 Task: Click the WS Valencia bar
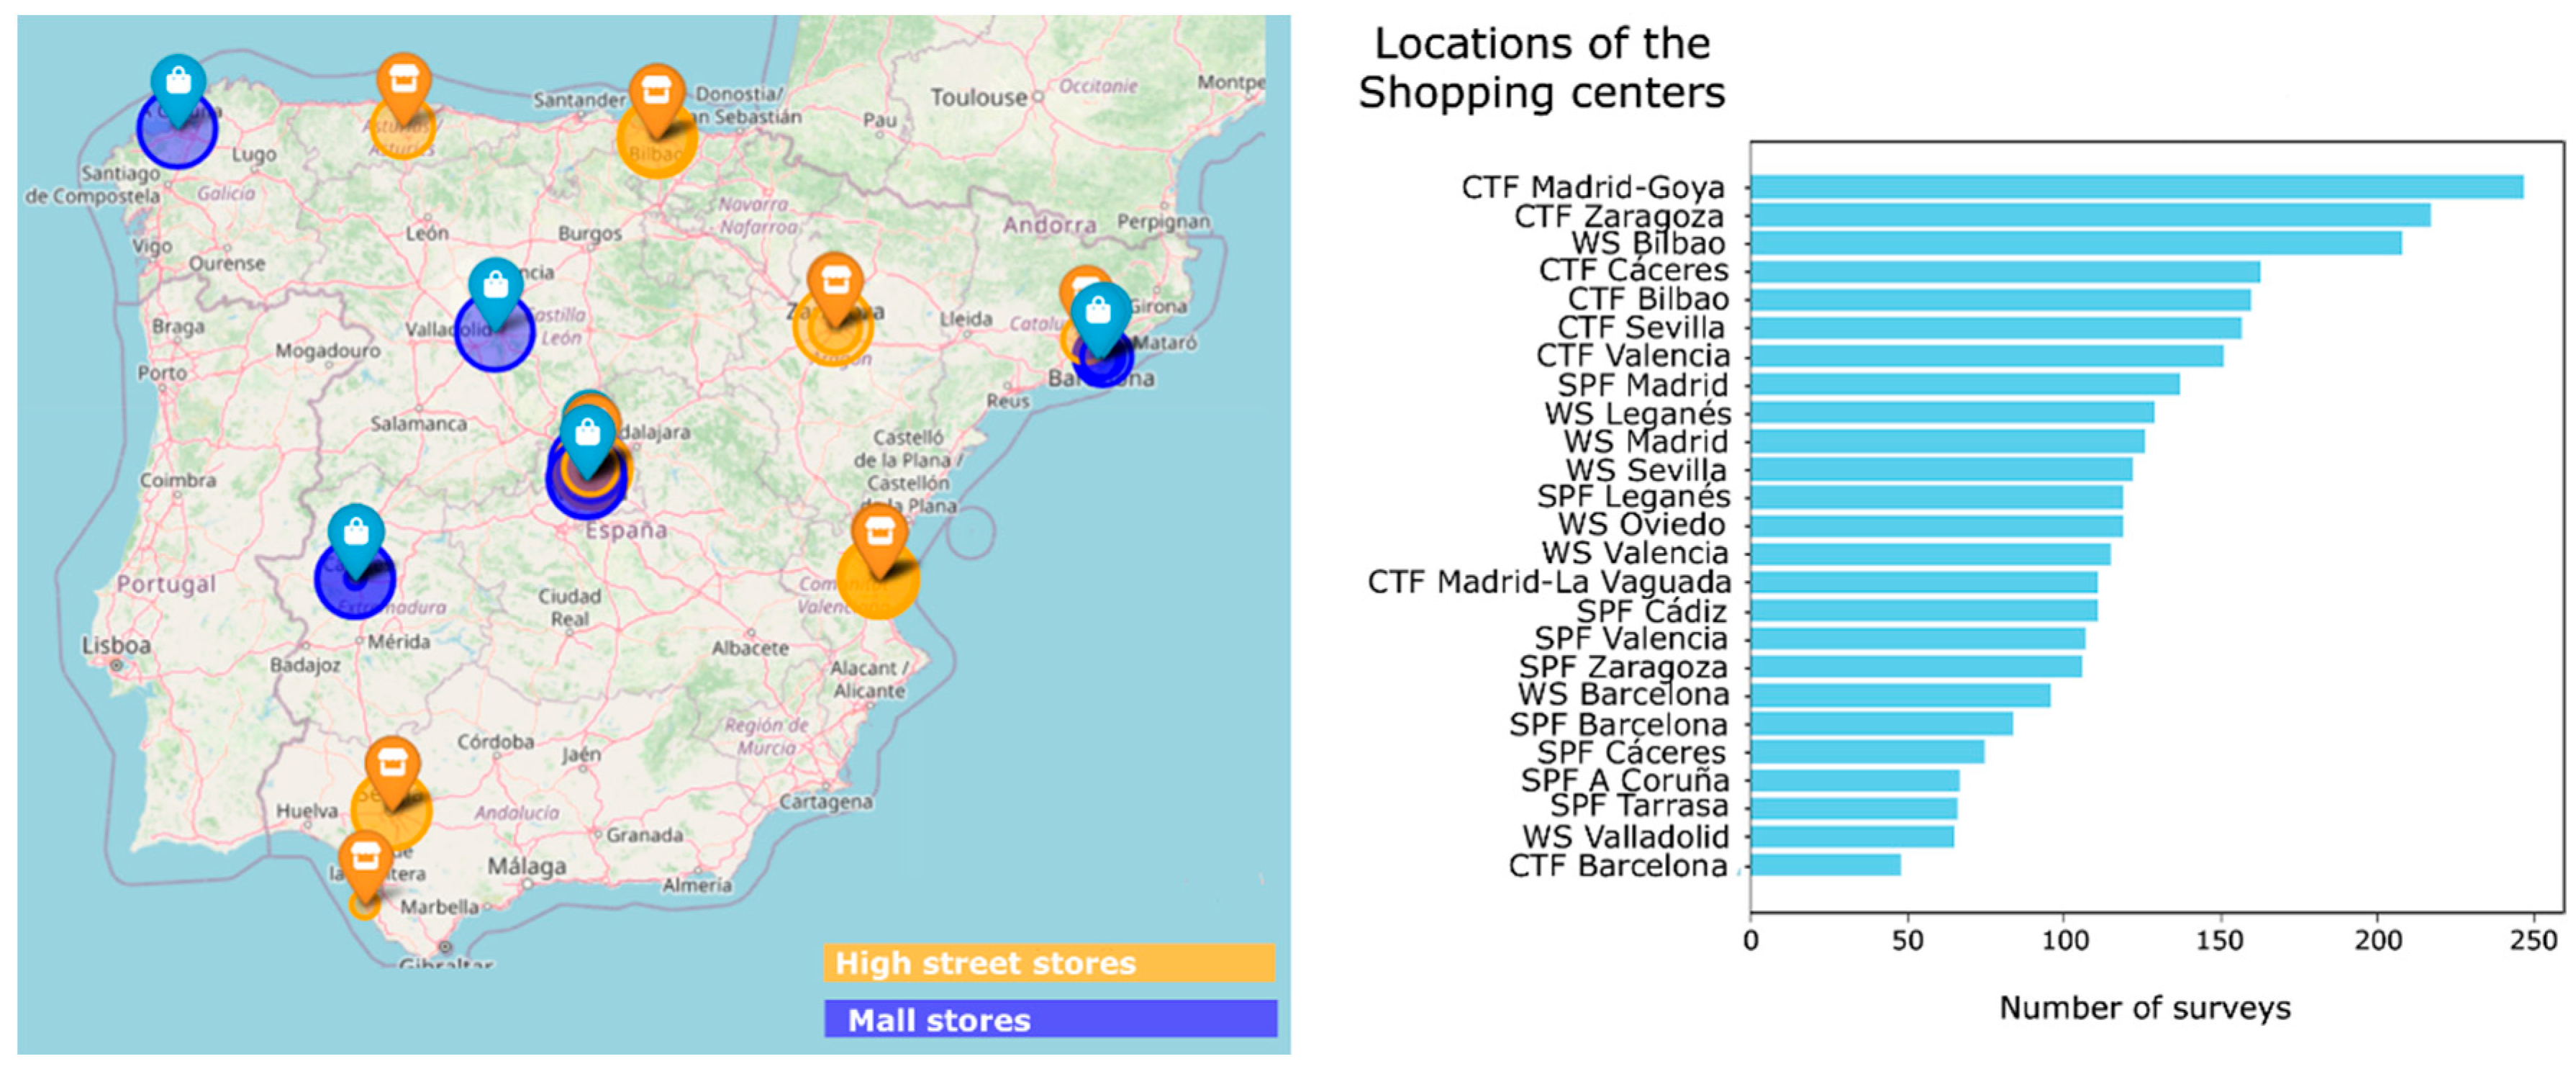tap(1930, 553)
